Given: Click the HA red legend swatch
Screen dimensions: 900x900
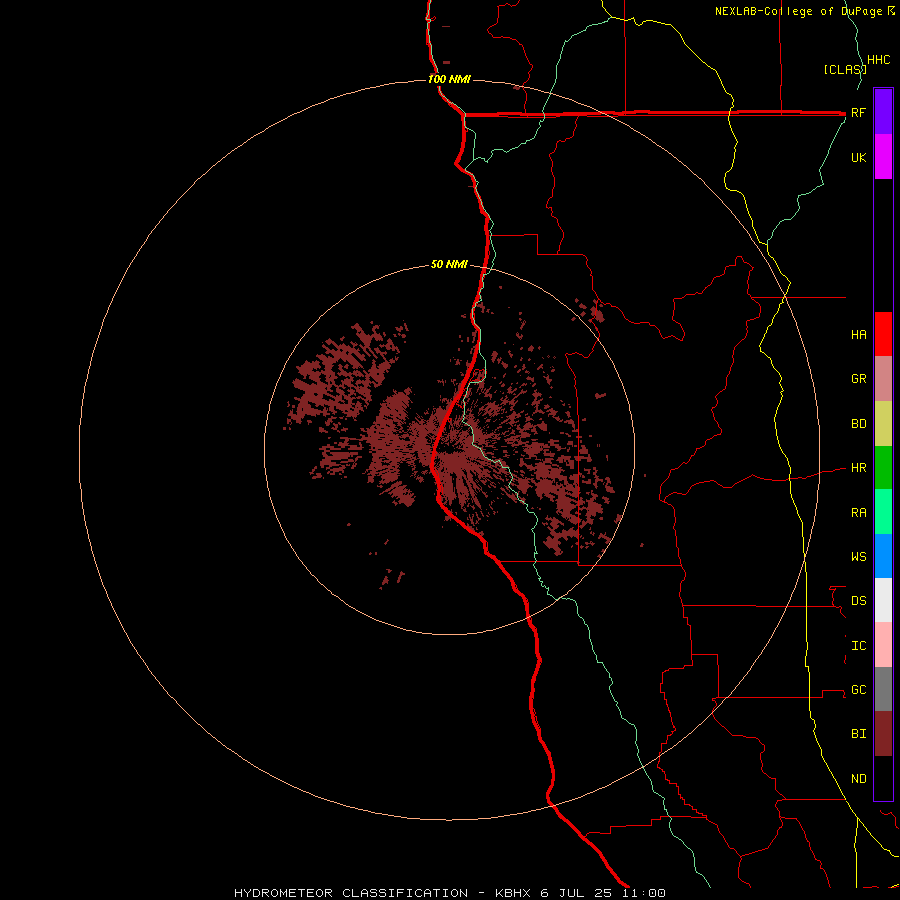Looking at the screenshot, I should tap(883, 334).
